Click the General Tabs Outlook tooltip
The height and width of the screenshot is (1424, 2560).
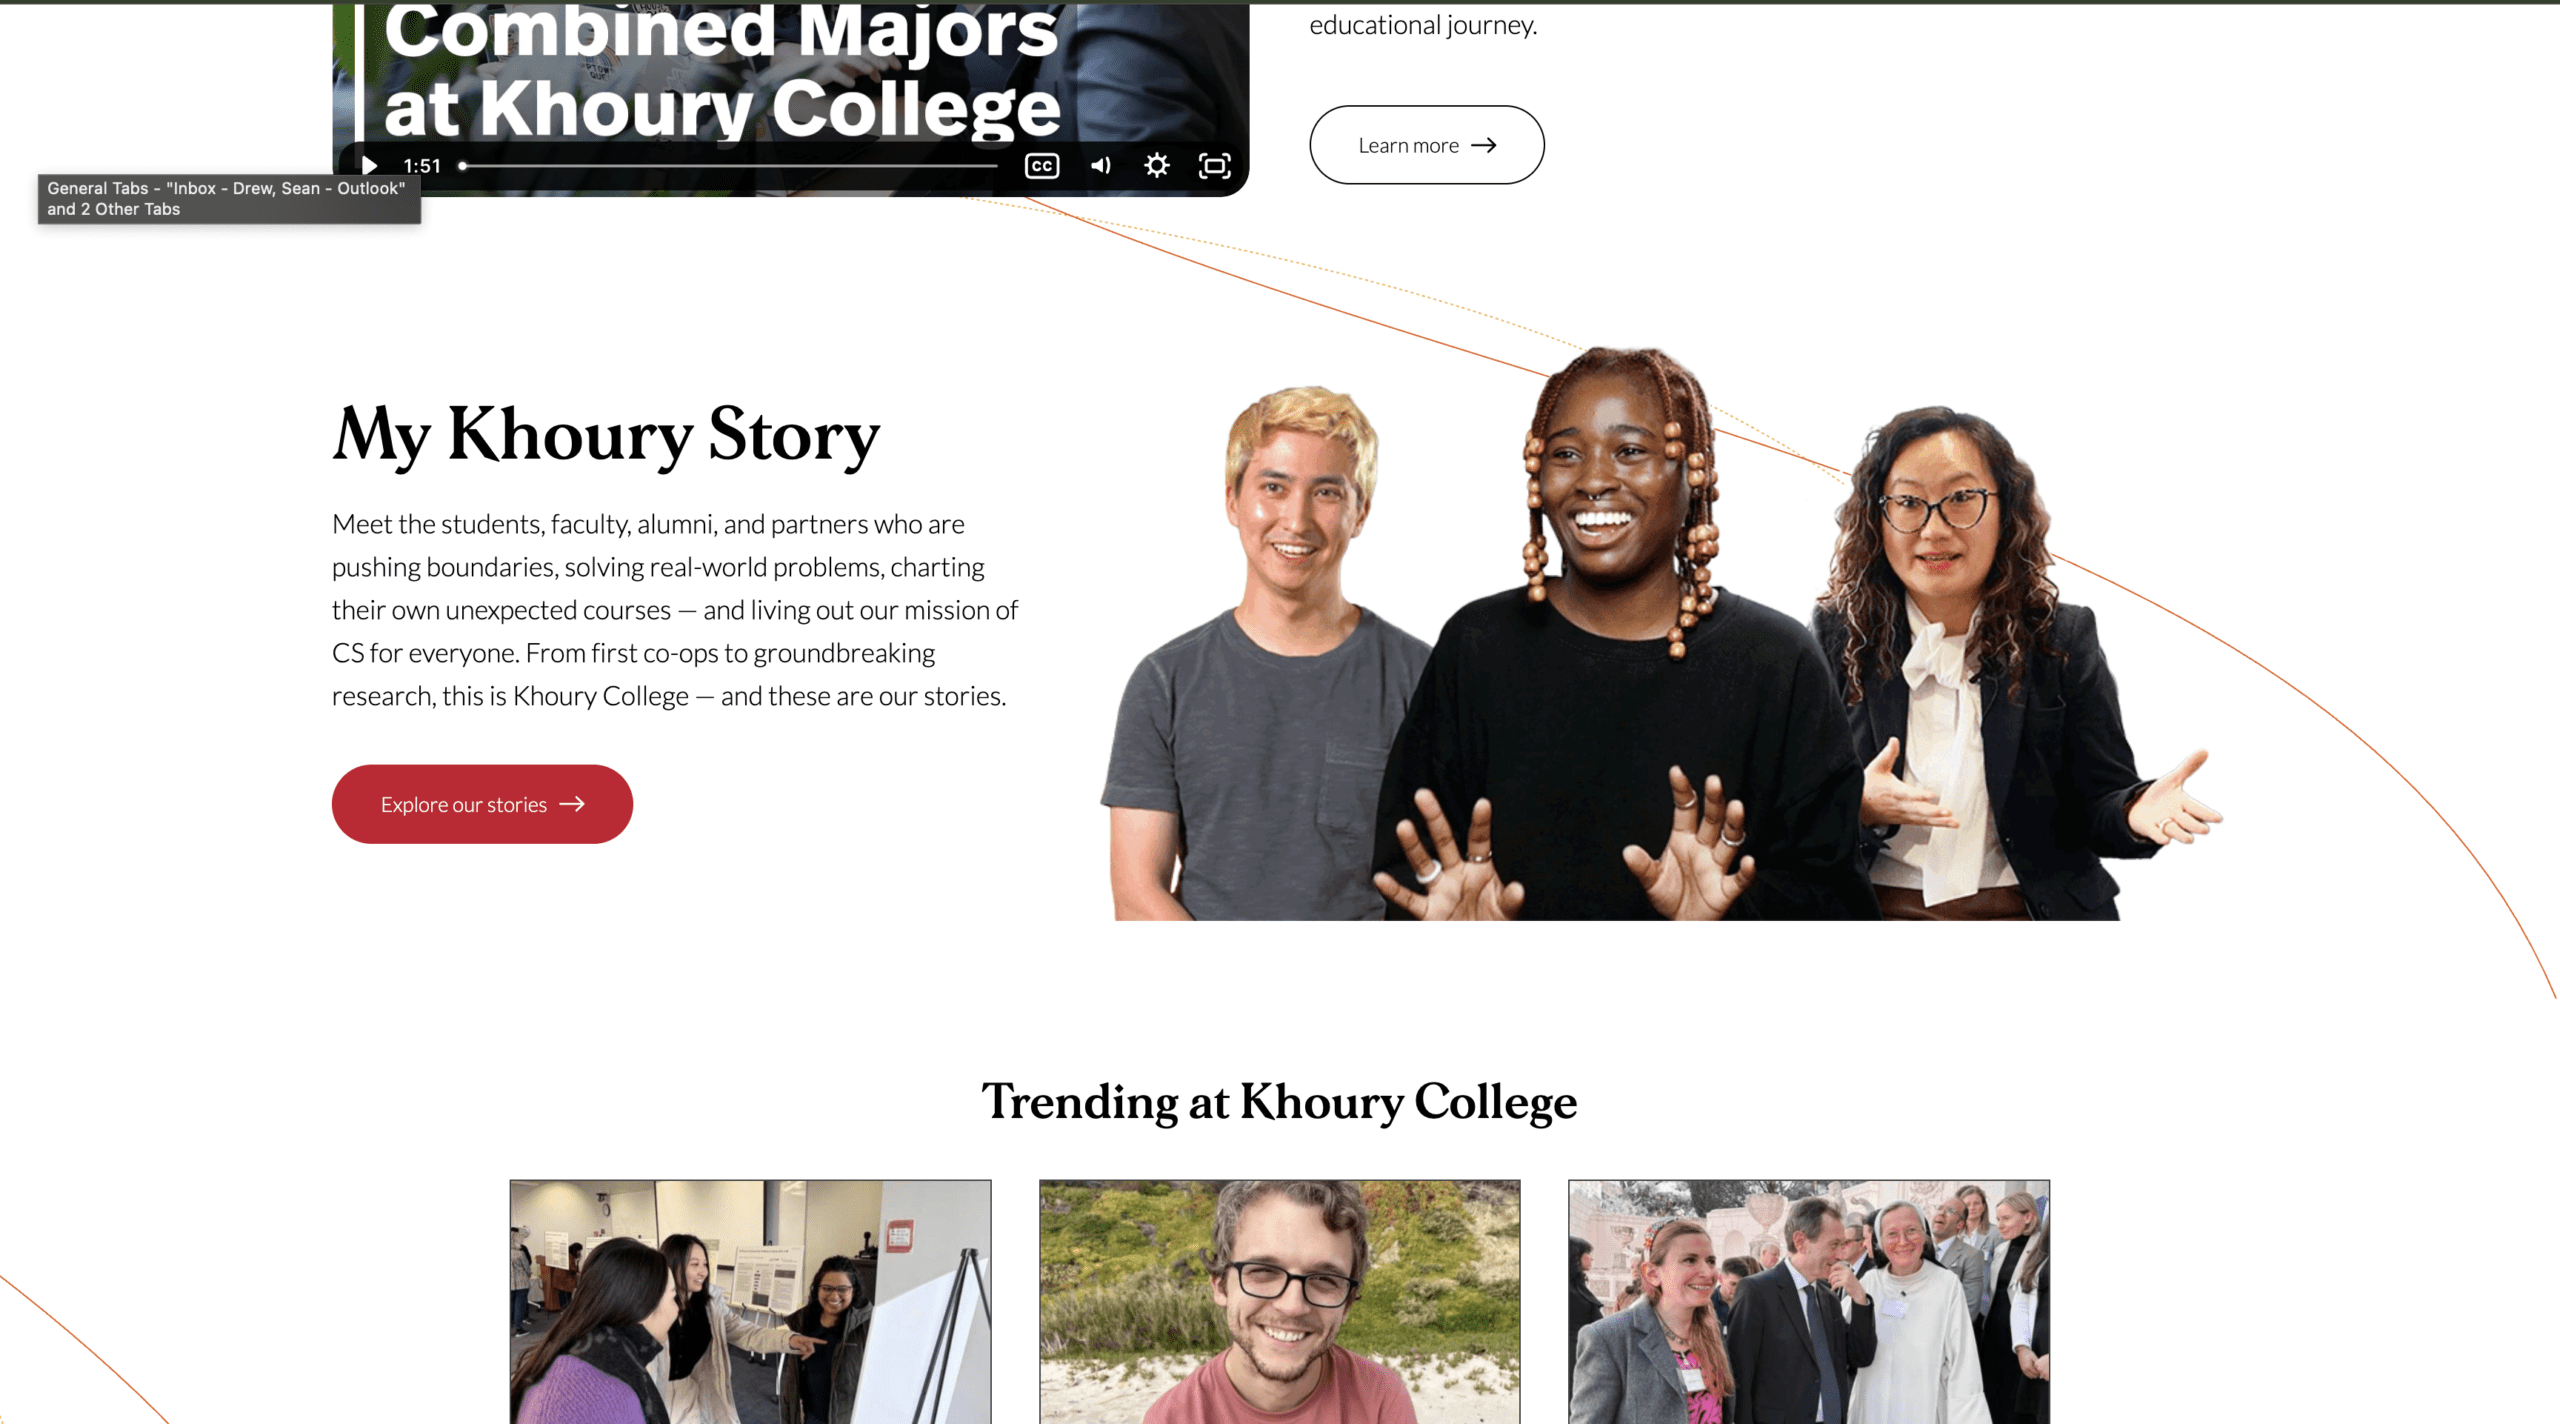[229, 199]
